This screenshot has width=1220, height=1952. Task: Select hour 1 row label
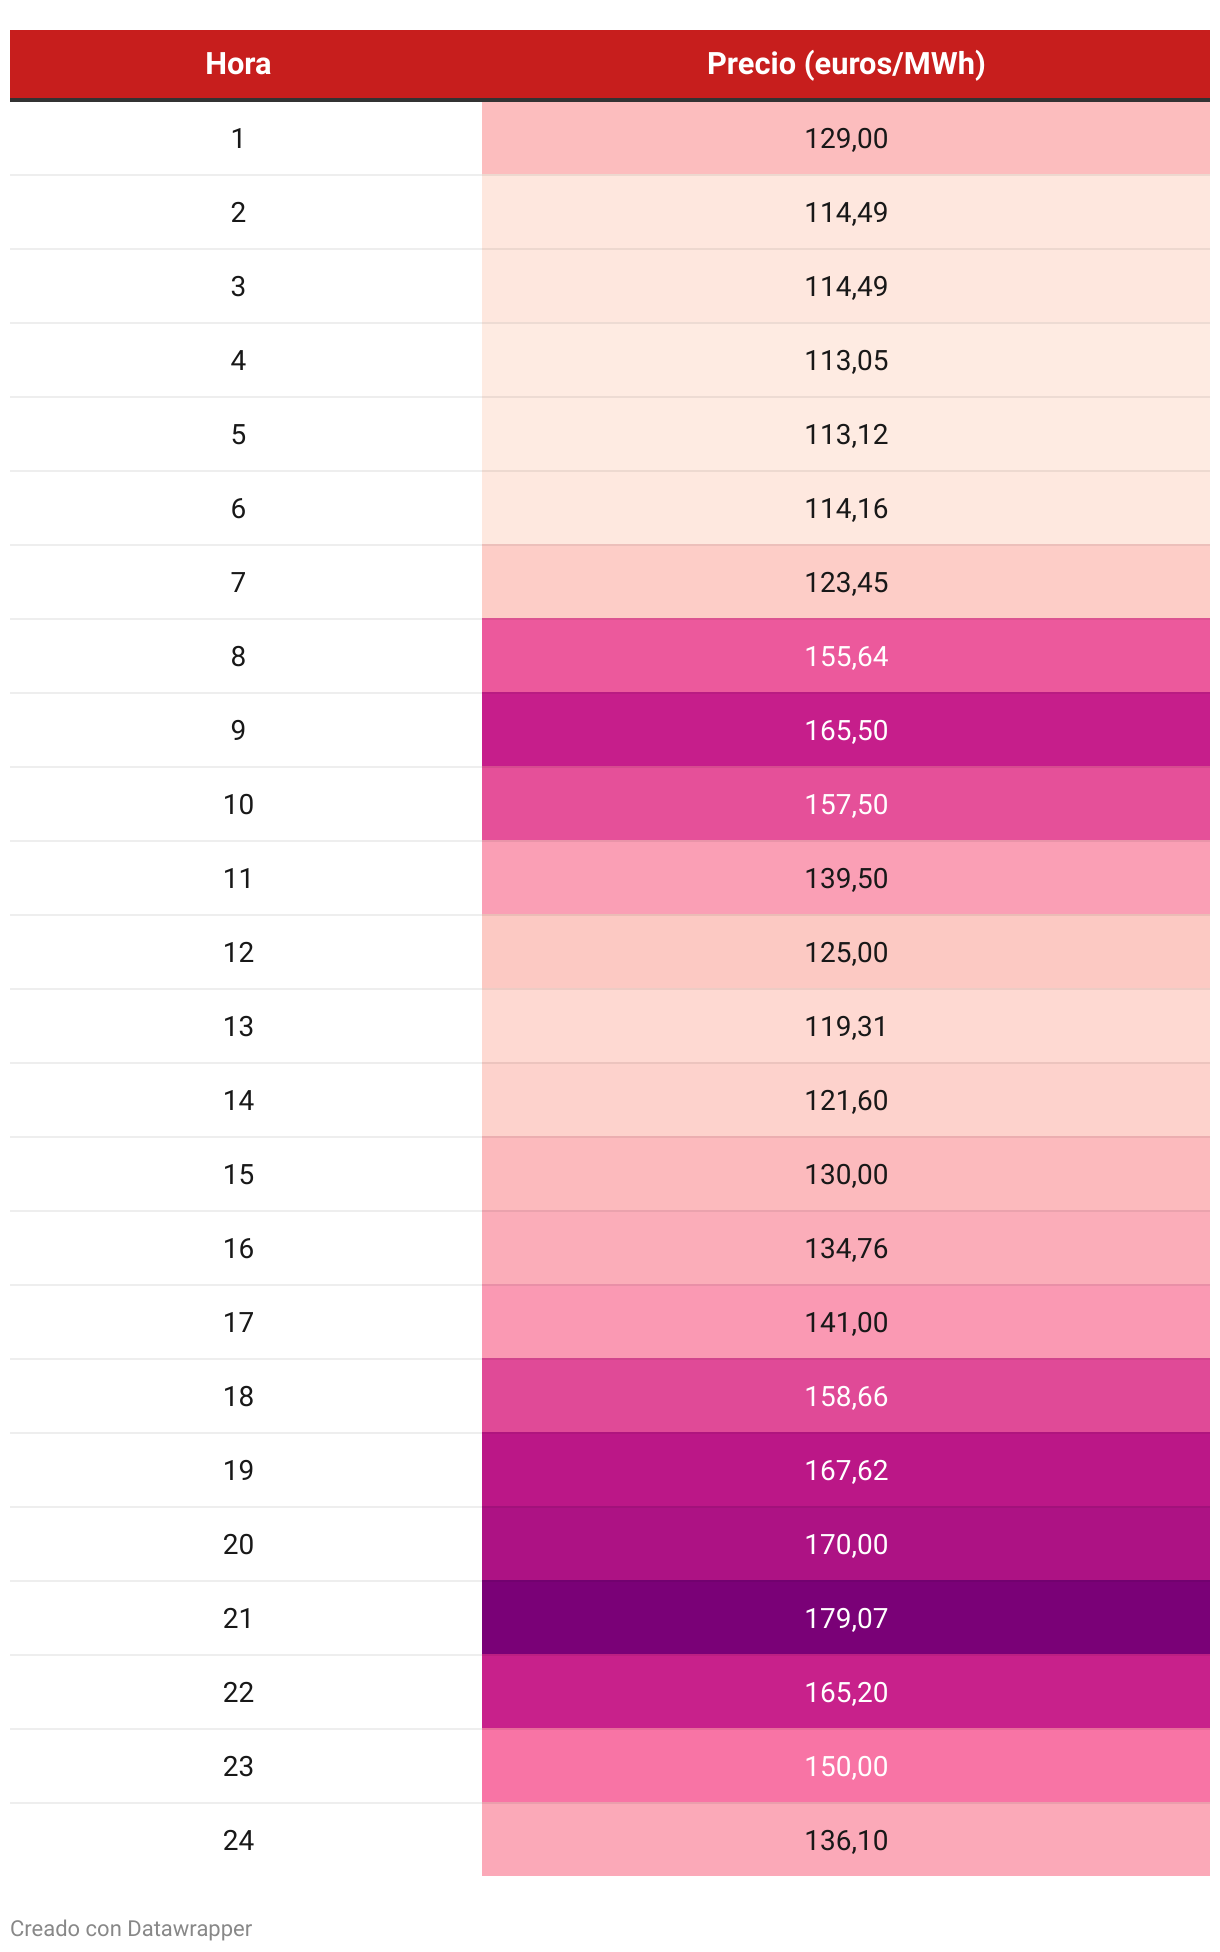click(x=238, y=138)
